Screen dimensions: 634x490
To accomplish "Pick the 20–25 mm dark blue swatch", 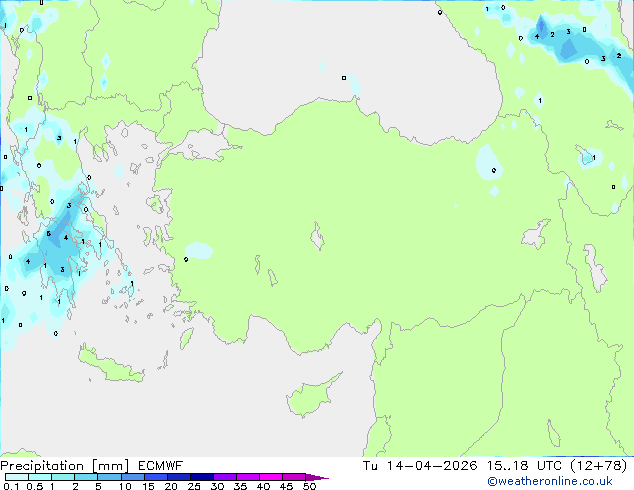I will 179,477.
